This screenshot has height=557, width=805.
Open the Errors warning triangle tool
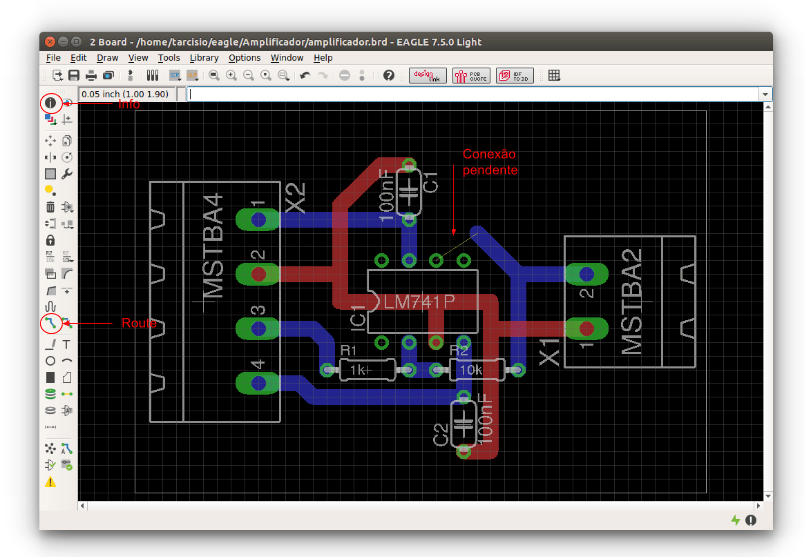pos(50,482)
